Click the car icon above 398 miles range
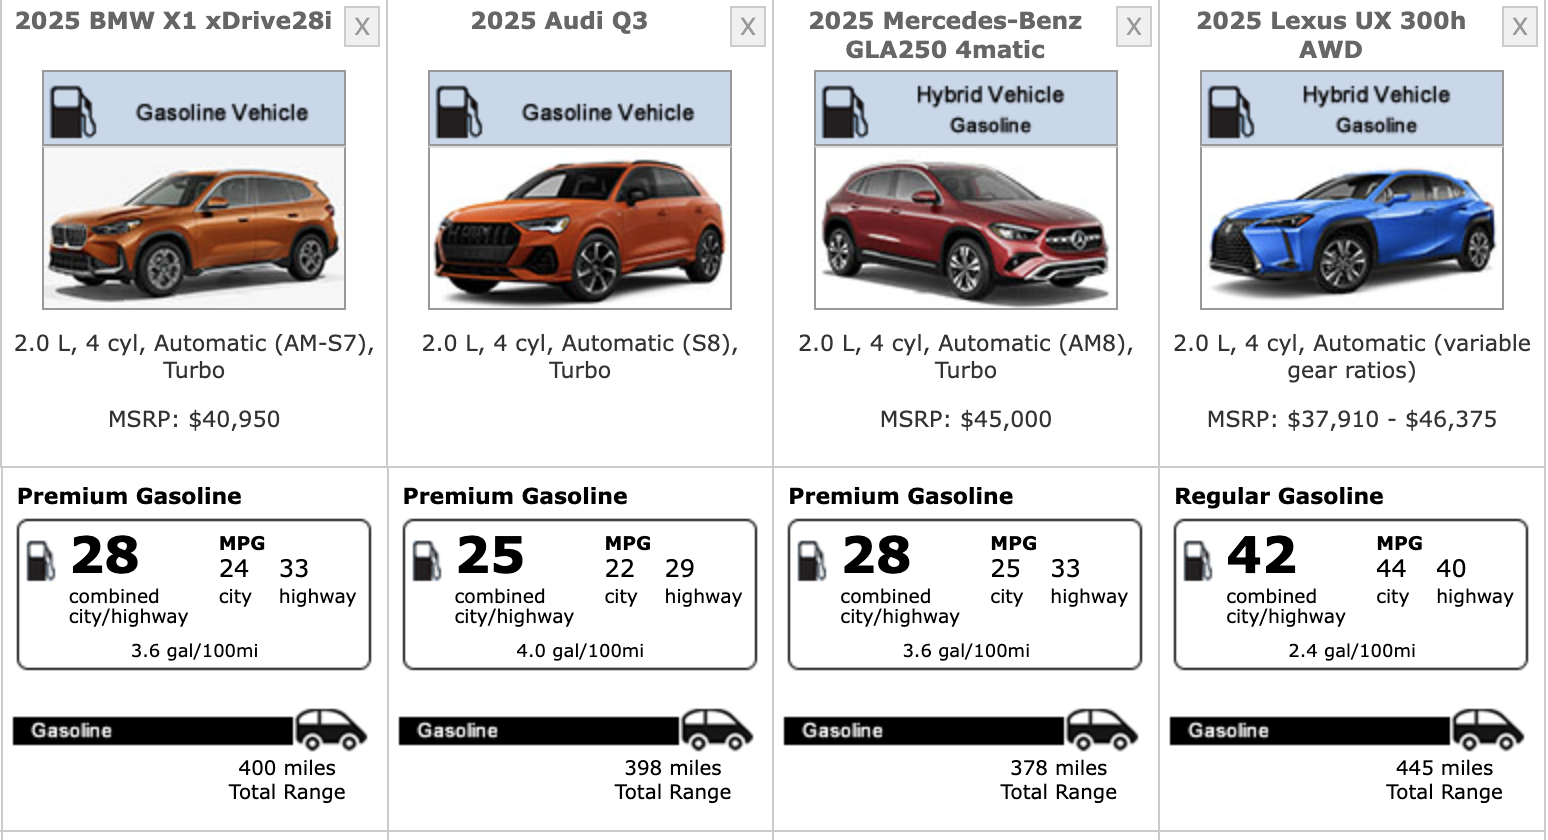1548x840 pixels. tap(717, 730)
